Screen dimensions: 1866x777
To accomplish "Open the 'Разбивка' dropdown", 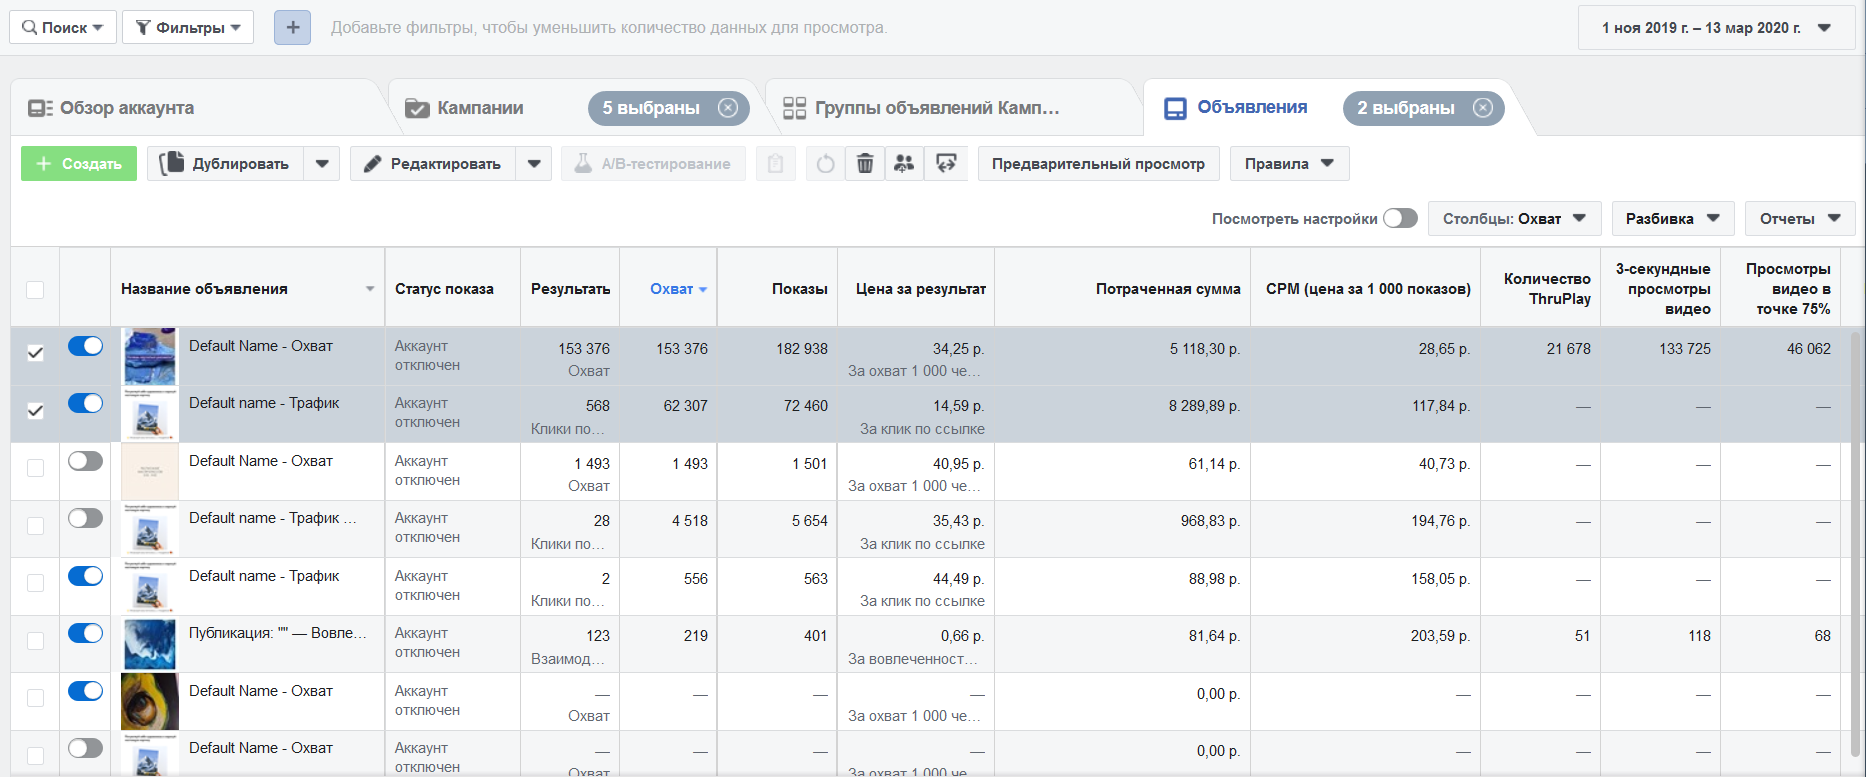I will 1672,219.
